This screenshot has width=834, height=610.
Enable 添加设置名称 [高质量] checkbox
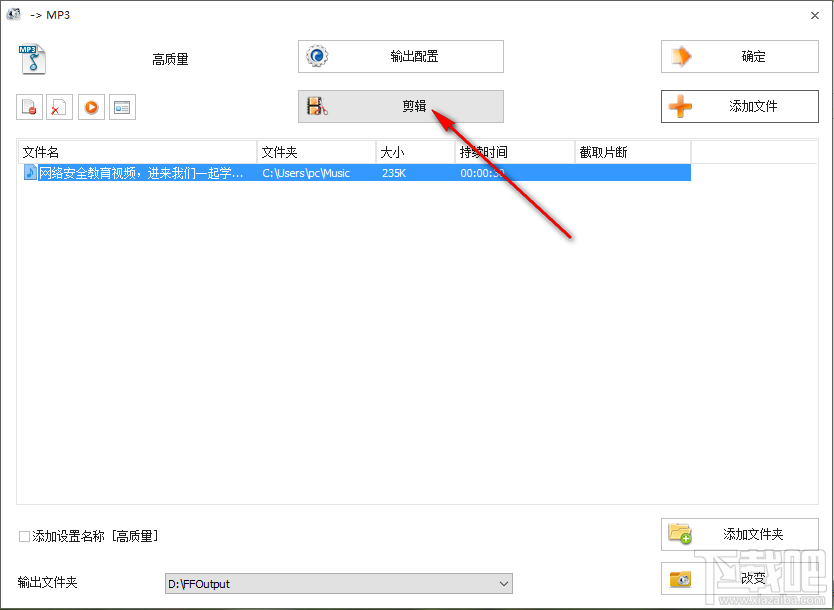point(24,536)
